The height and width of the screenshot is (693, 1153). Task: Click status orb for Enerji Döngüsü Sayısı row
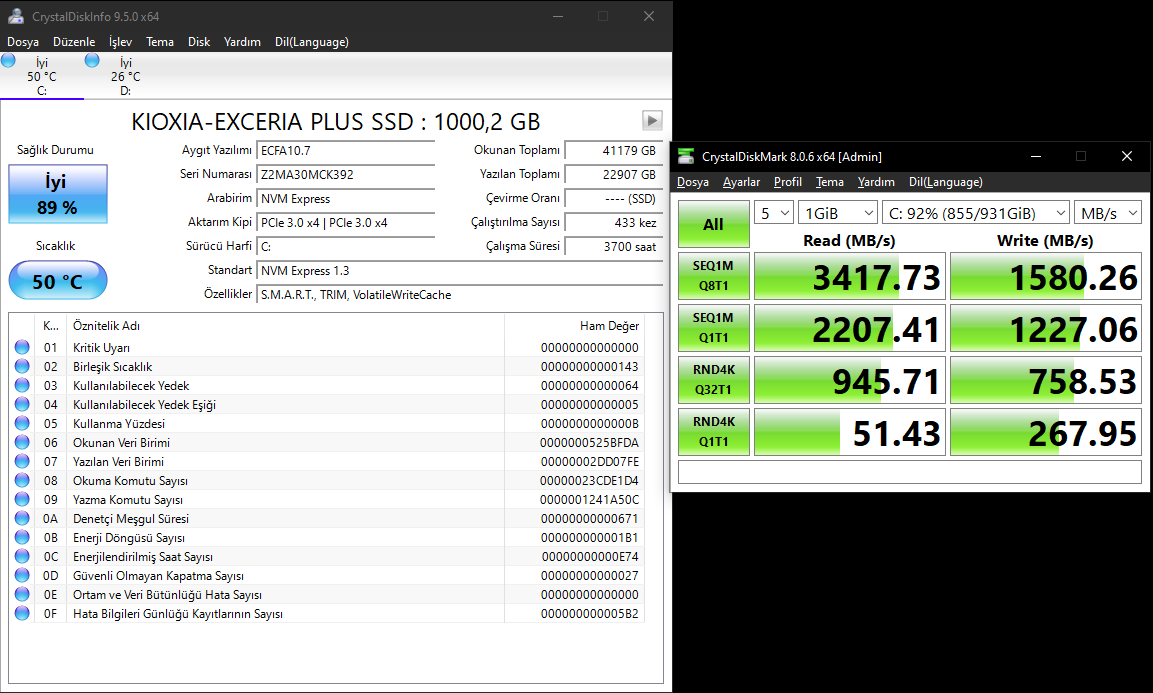[22, 537]
